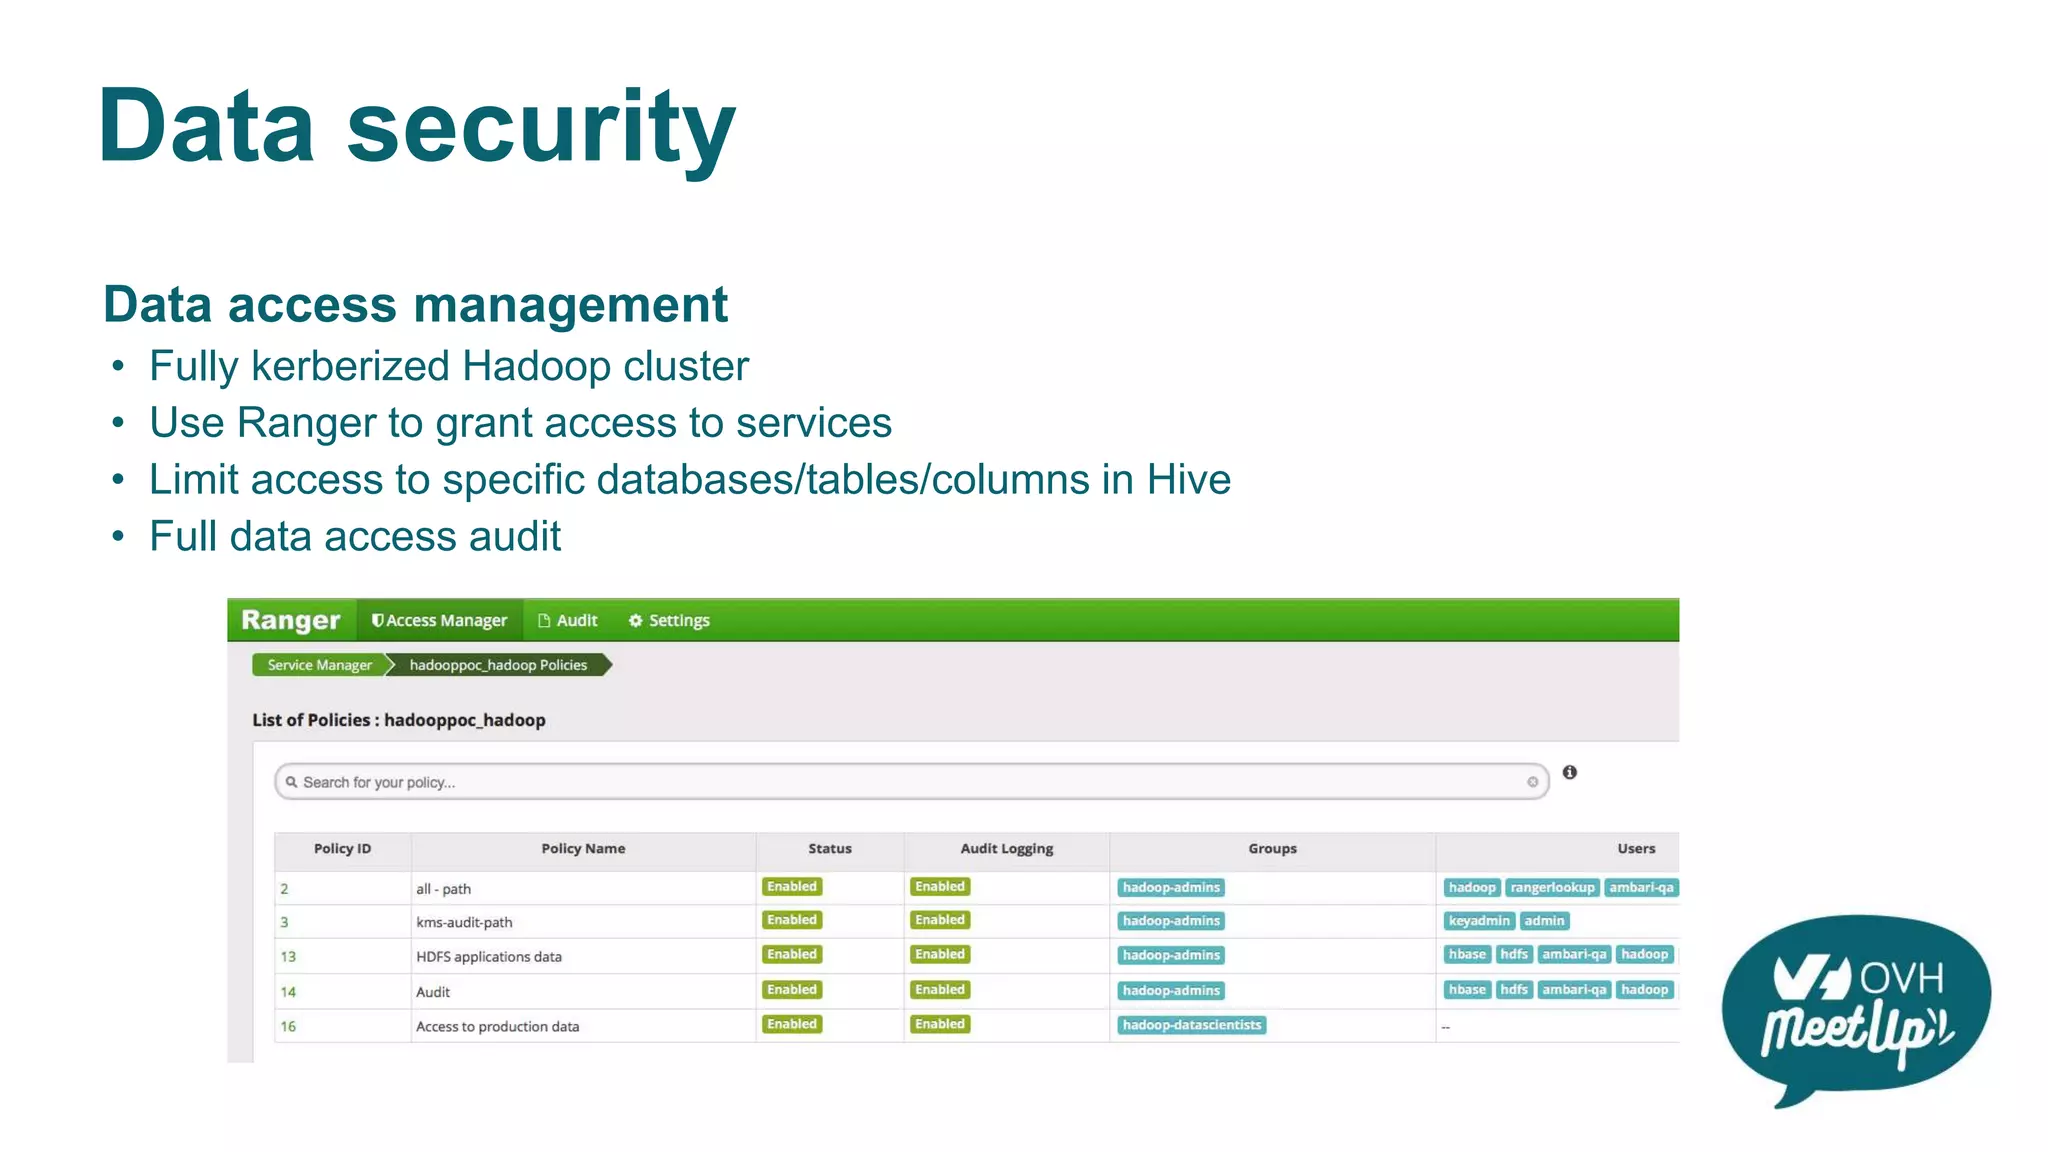
Task: Click hdfs user tag in Audit row
Action: 1514,990
